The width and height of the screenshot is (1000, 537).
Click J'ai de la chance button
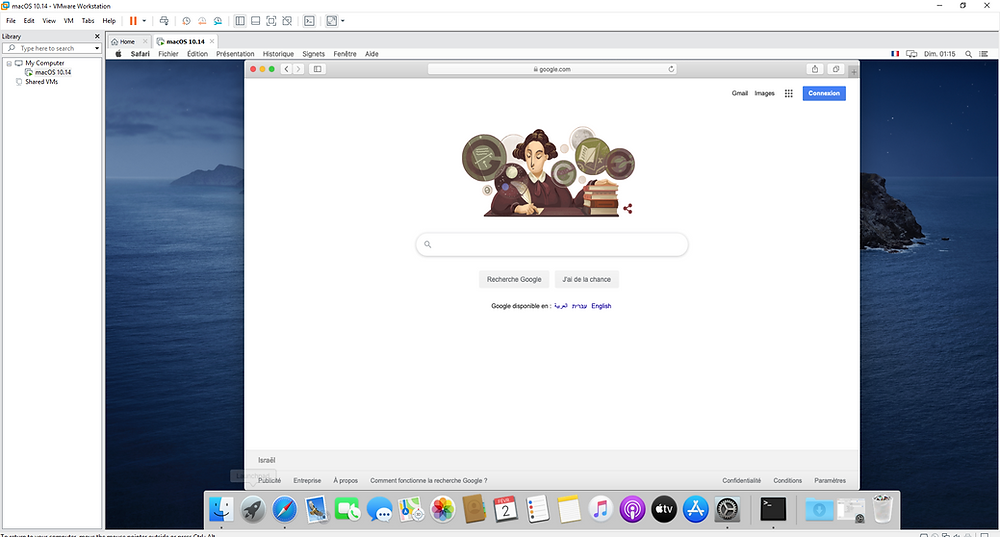tap(586, 279)
